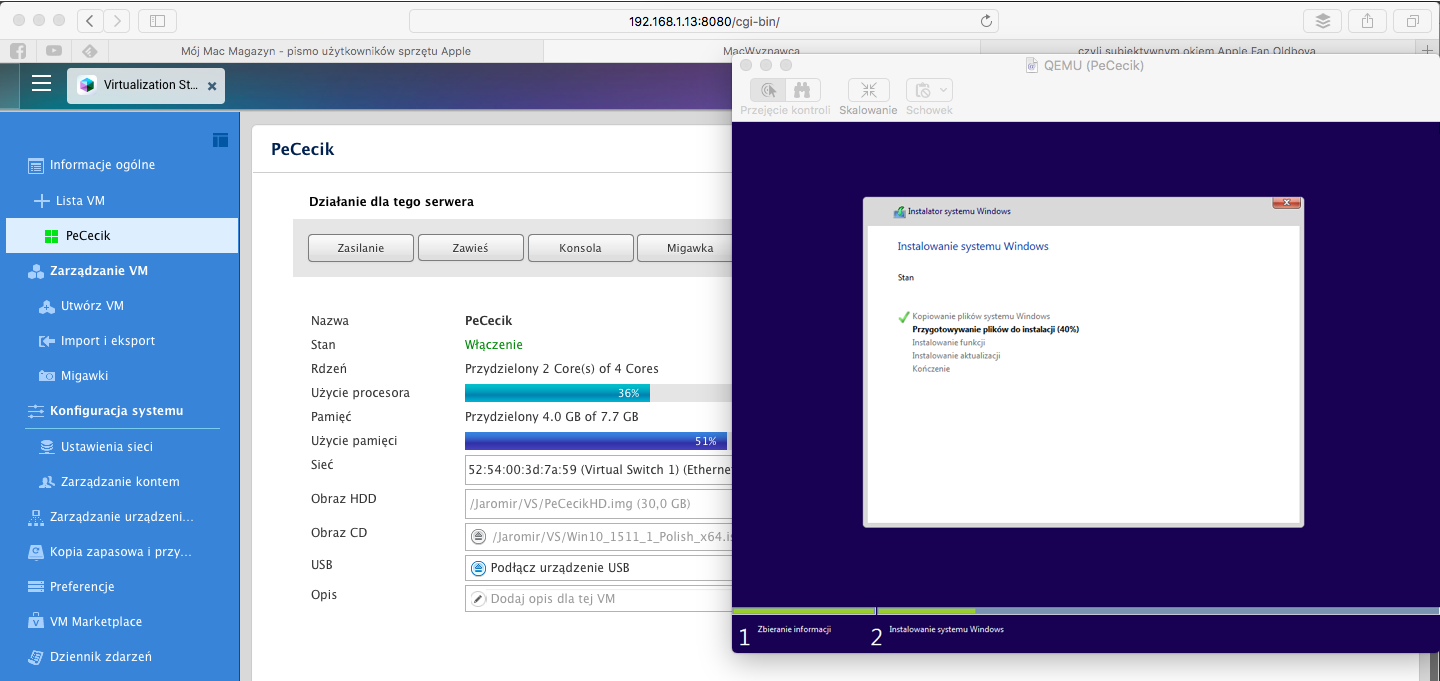Click the Użycie procesora 36% progress bar
Image resolution: width=1440 pixels, height=681 pixels.
coord(598,393)
